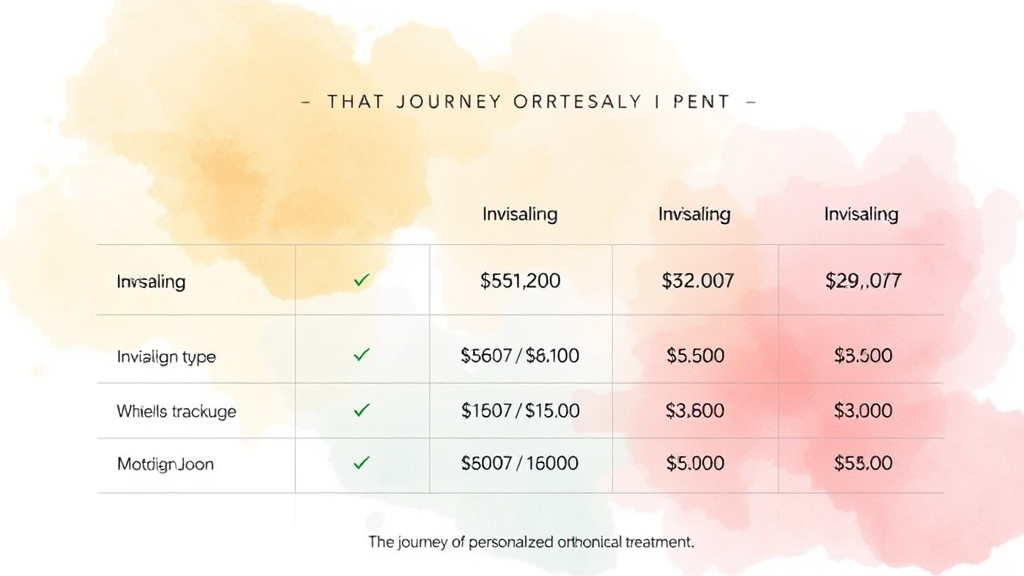1024x576 pixels.
Task: Click the green checkmark in the Invsaling row
Action: (x=362, y=282)
